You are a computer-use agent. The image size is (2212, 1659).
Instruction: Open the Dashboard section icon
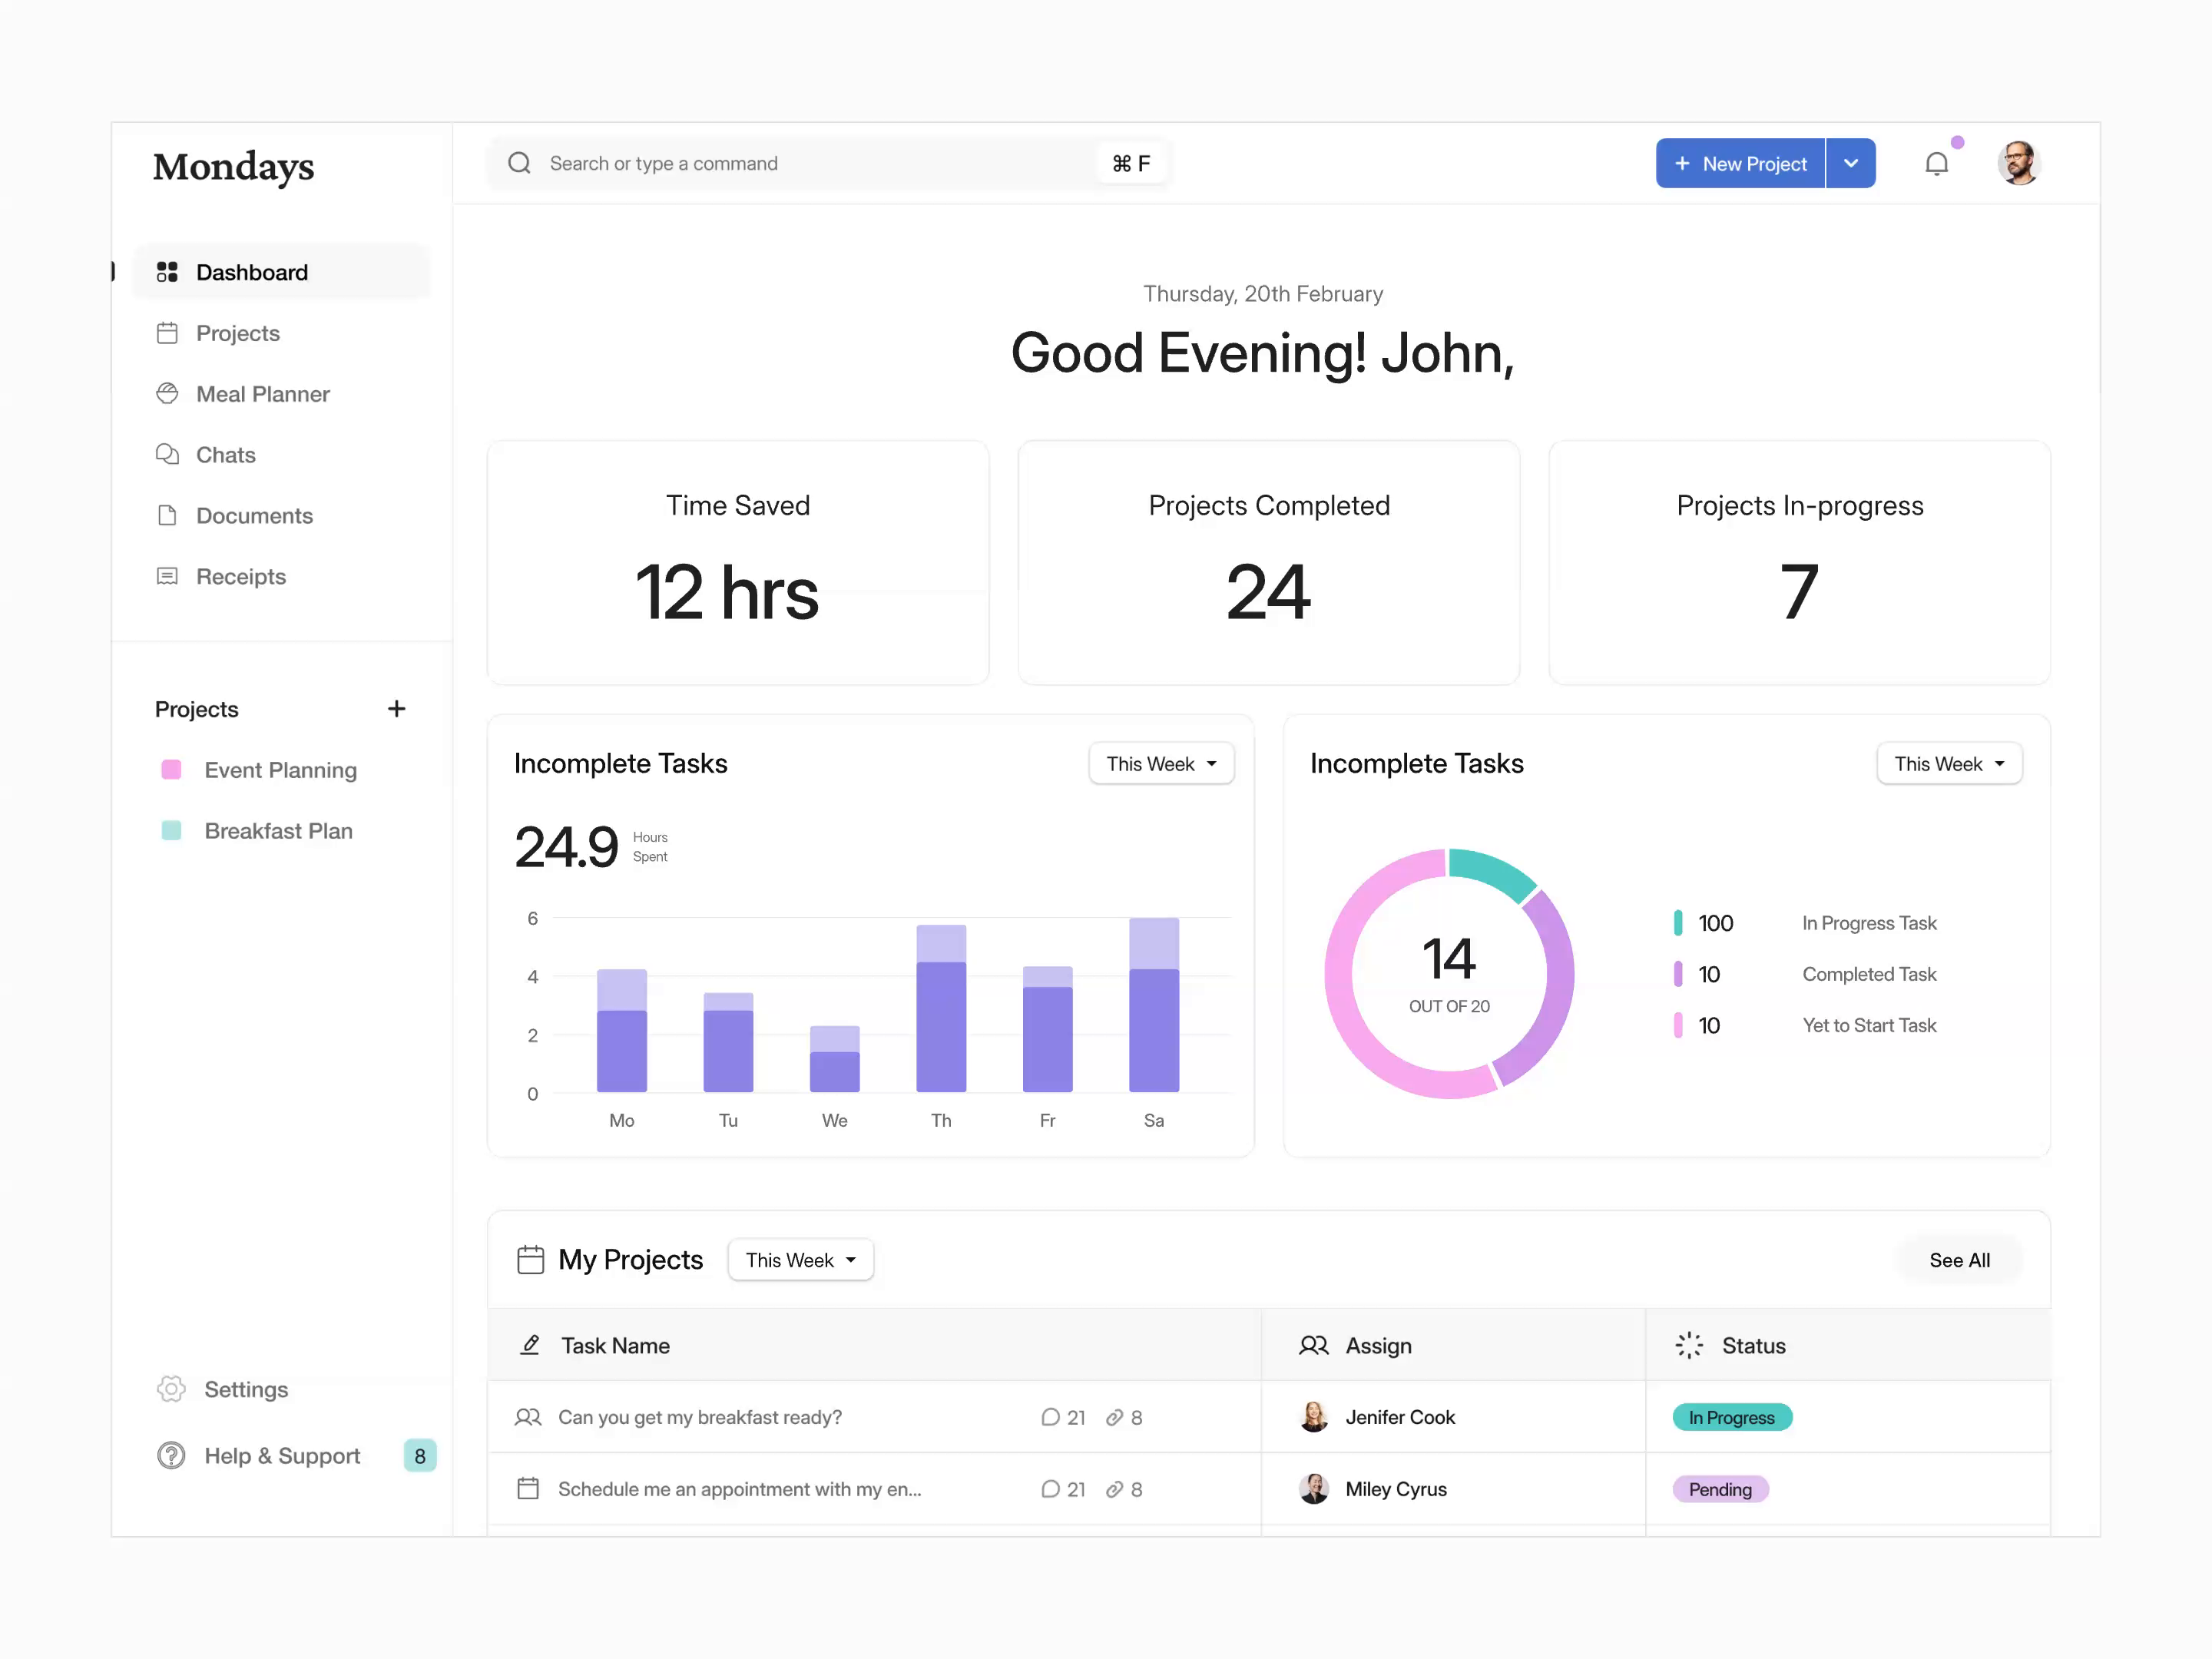point(168,272)
